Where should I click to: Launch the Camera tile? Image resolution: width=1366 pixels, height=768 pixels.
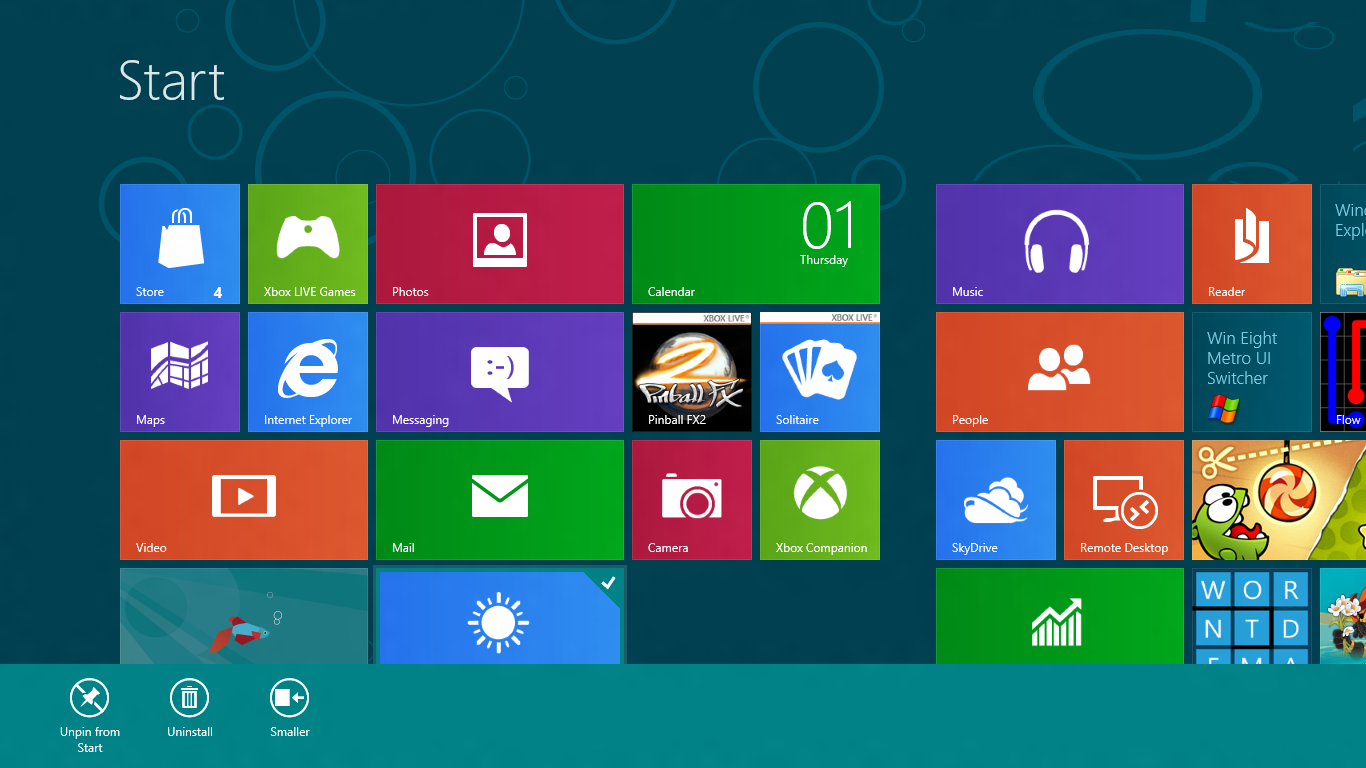coord(692,500)
